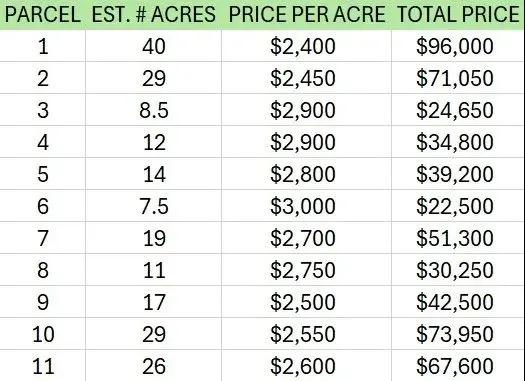Select the $51,300 total price cell
Viewport: 525px width, 381px height.
(458, 238)
